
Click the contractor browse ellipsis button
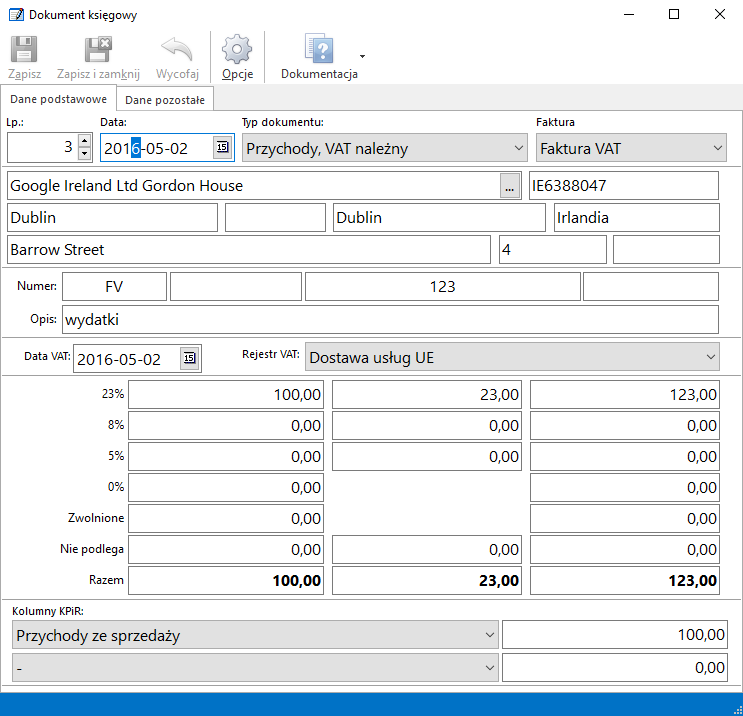509,186
